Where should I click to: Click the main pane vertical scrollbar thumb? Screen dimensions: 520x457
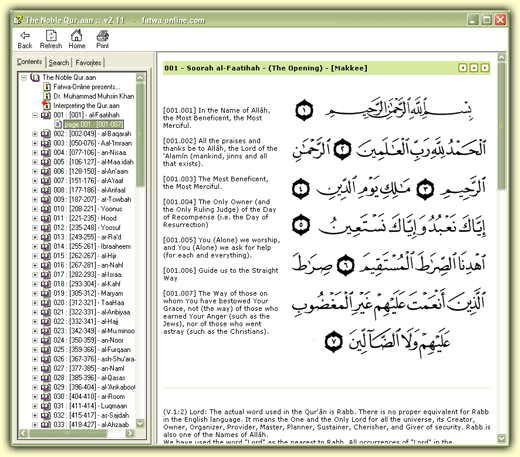501,127
